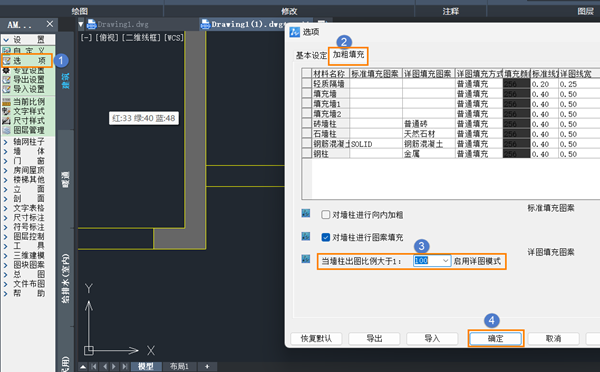Expand 房间屋顶 menu group
600x372 pixels.
point(6,170)
